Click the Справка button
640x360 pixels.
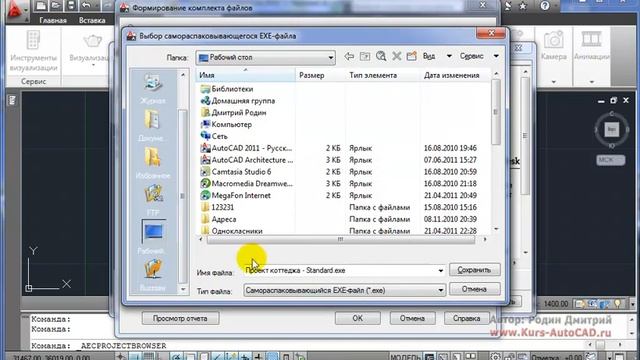point(466,318)
